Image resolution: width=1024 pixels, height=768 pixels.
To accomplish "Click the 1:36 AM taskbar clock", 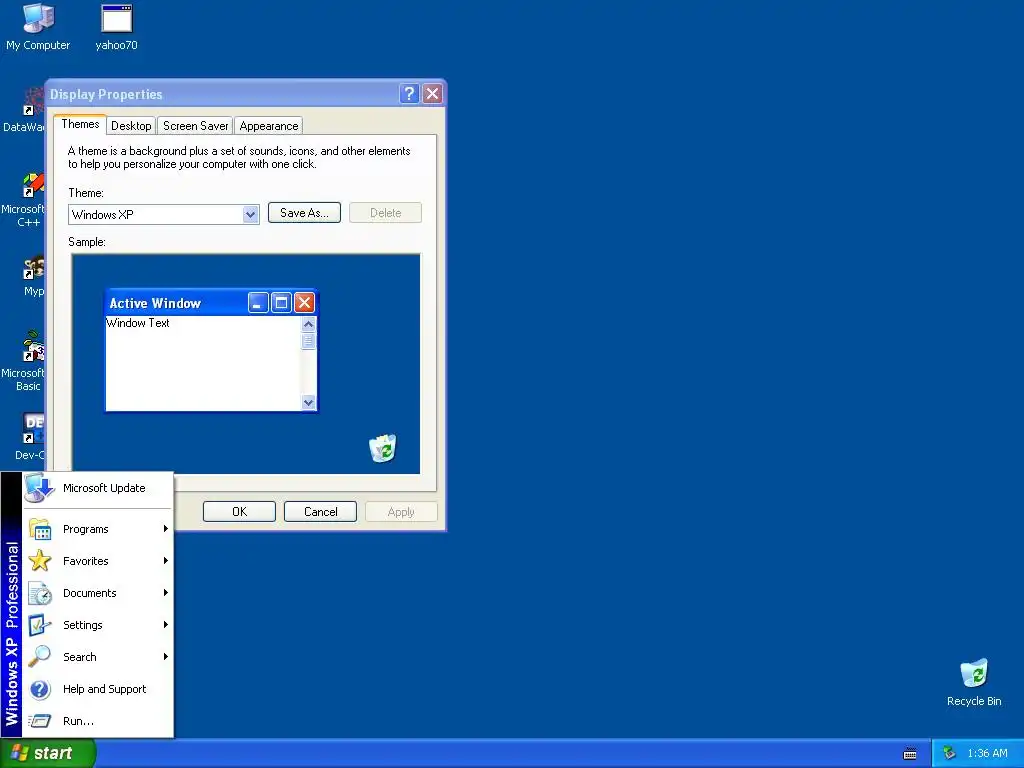I will (x=987, y=754).
